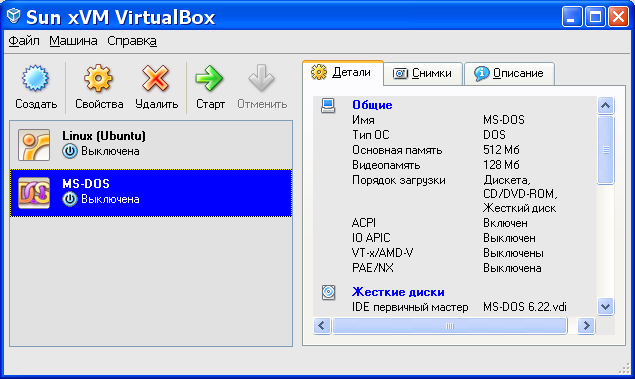Click the Имя label in details
Screen dimensions: 635x379
(363, 120)
